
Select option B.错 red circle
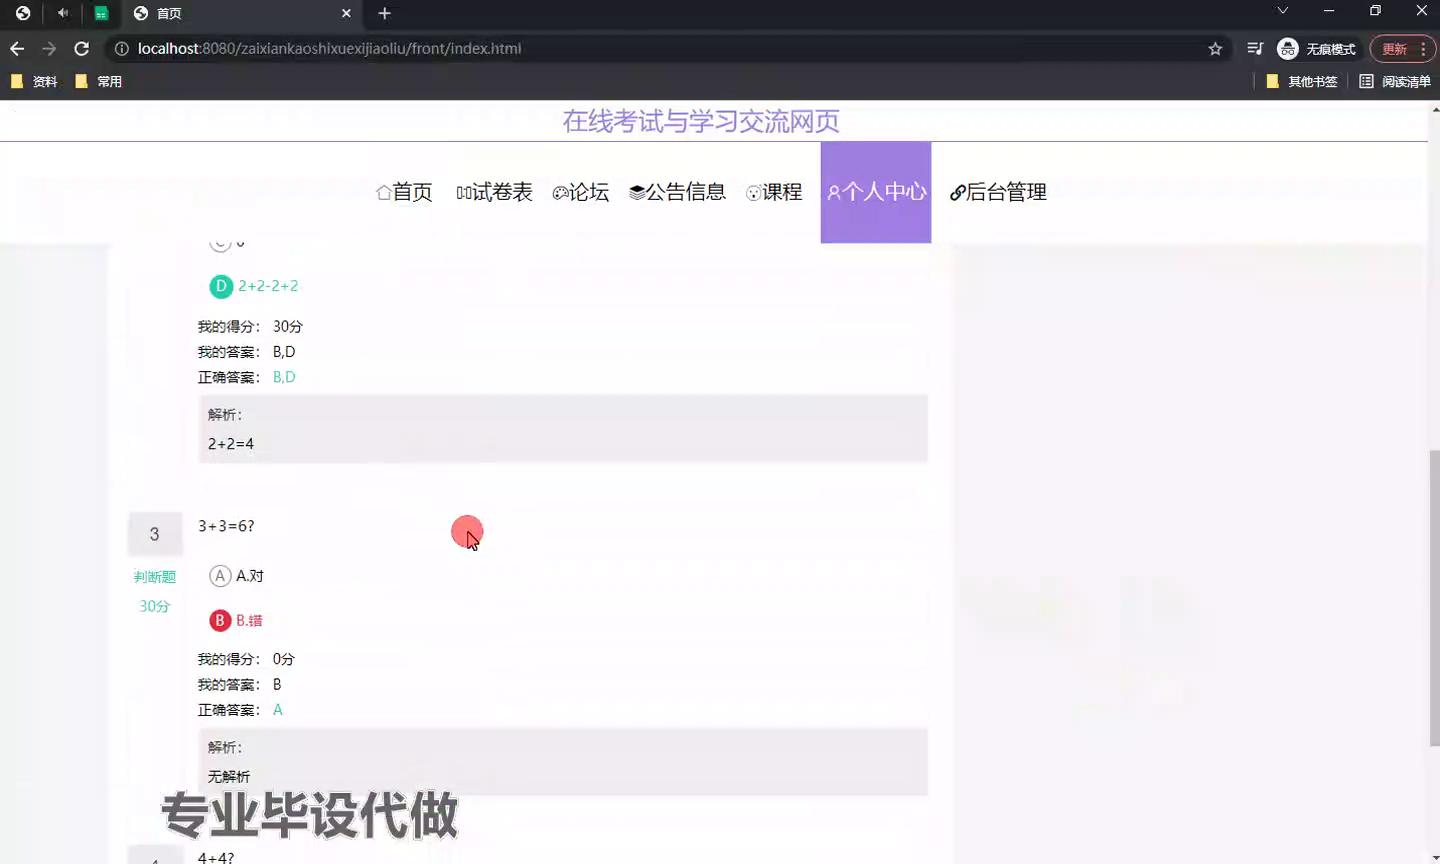tap(220, 620)
